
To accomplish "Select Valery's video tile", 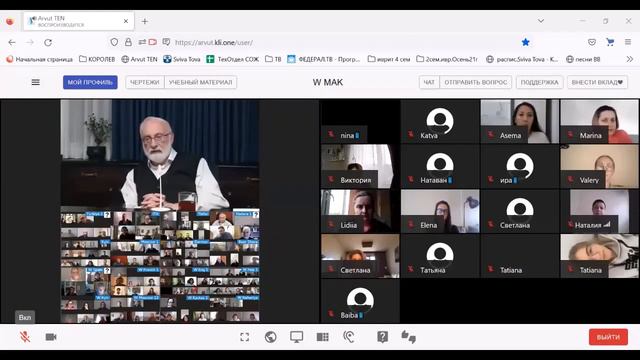I will click(x=599, y=166).
